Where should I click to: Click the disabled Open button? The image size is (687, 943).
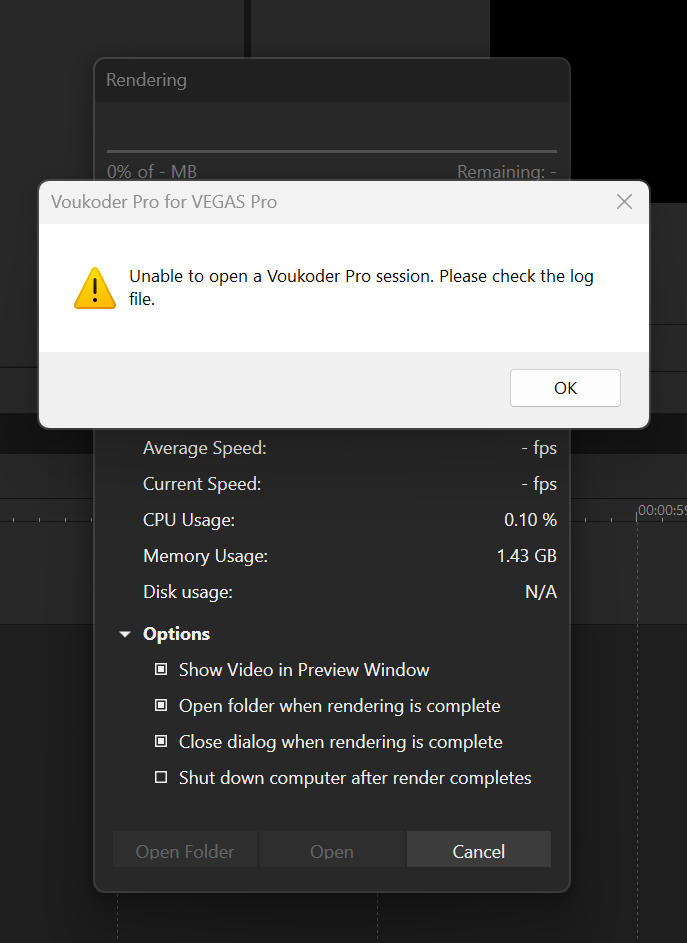pos(331,851)
